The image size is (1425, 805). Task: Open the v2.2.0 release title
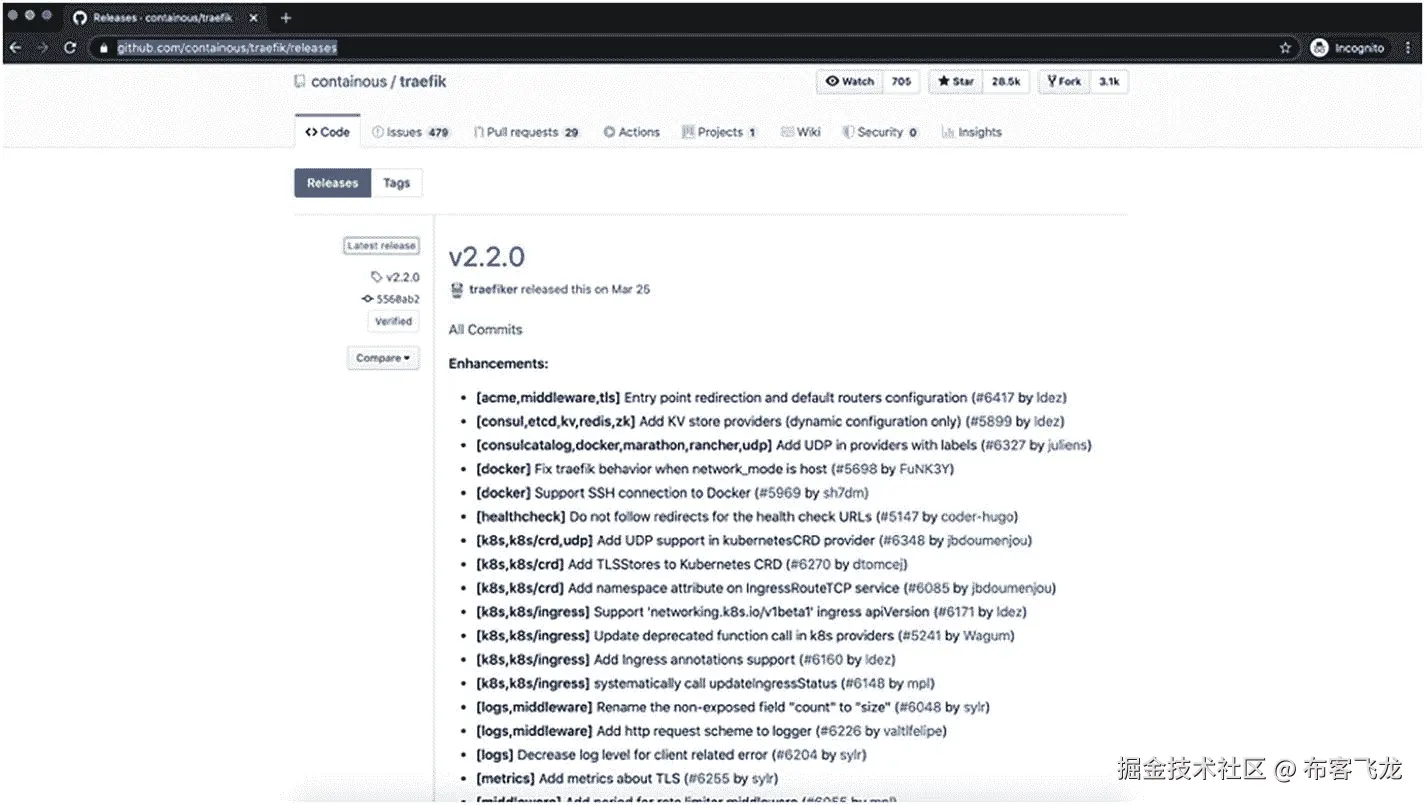click(x=486, y=257)
